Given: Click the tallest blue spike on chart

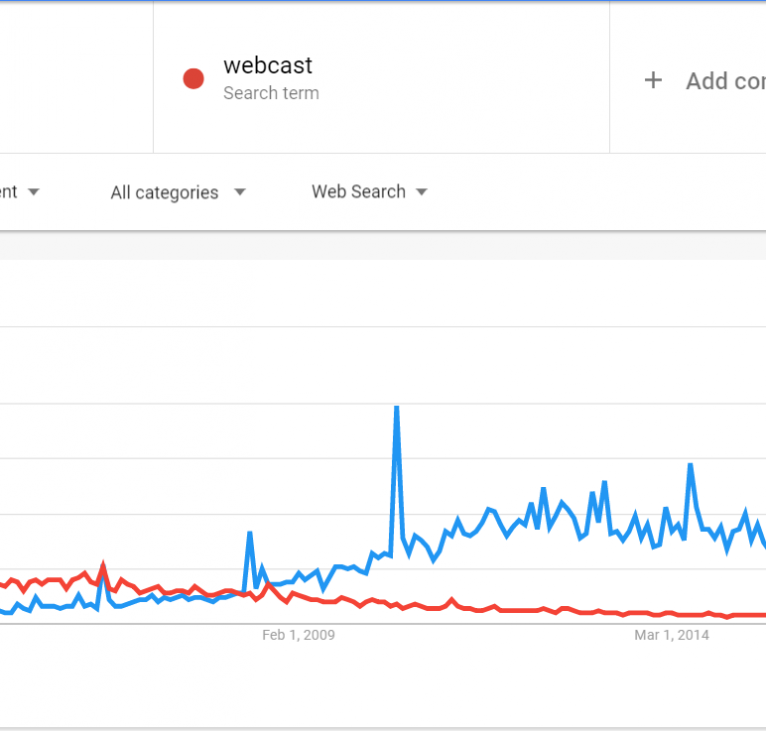Looking at the screenshot, I should pos(397,409).
